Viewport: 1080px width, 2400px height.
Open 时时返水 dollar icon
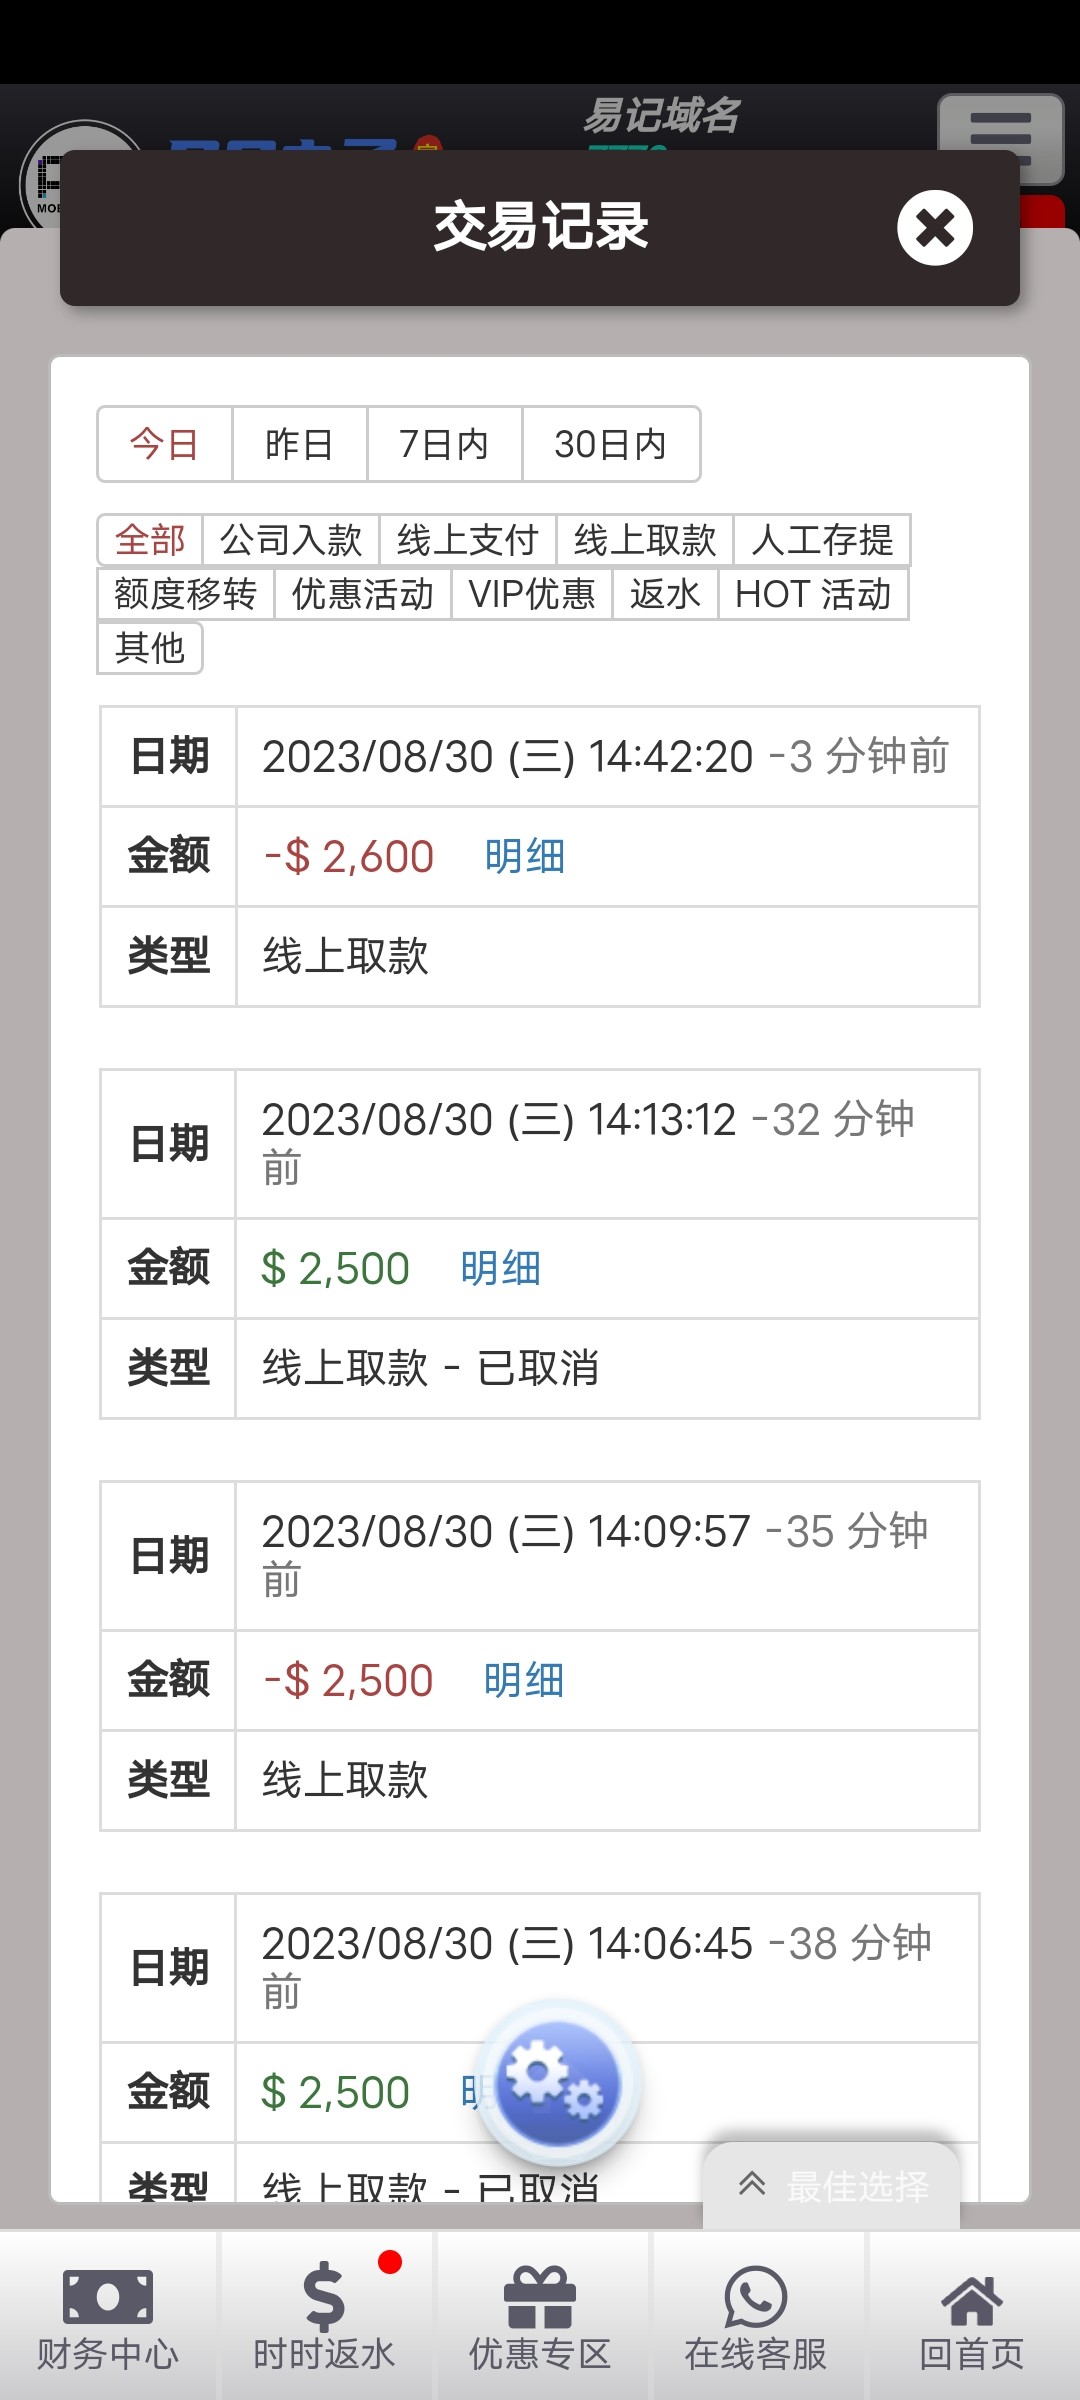(x=324, y=2316)
